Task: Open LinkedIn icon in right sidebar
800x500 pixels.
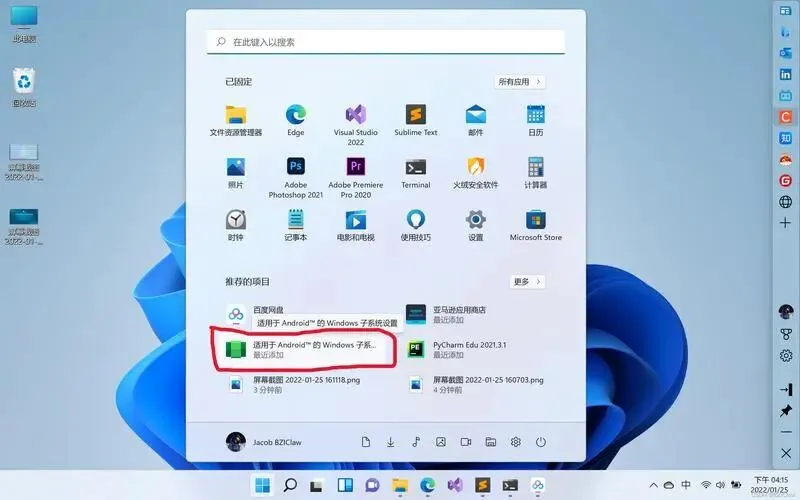Action: 786,74
